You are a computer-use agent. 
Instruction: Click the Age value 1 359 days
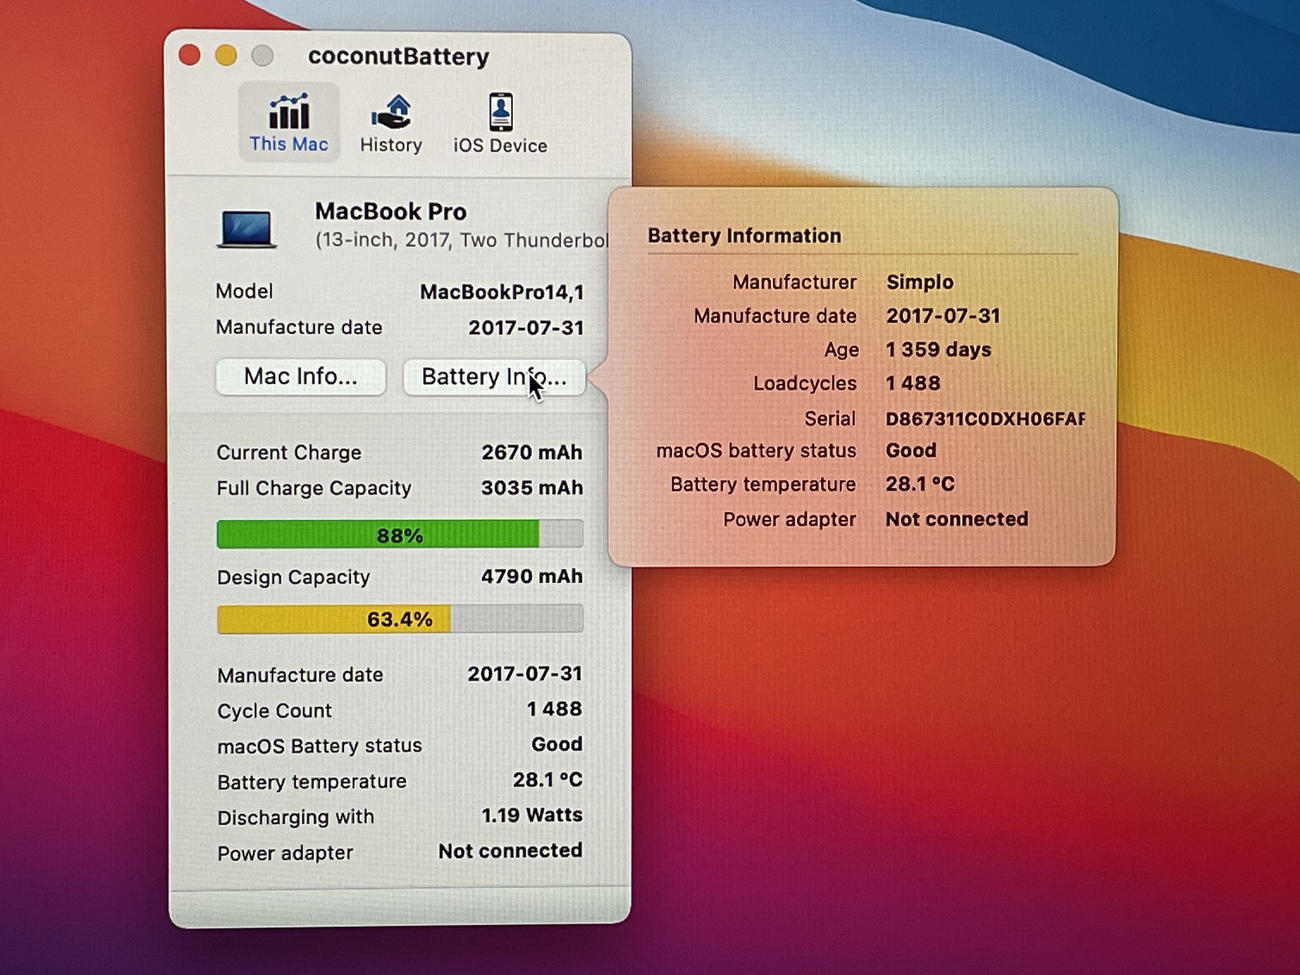point(938,350)
